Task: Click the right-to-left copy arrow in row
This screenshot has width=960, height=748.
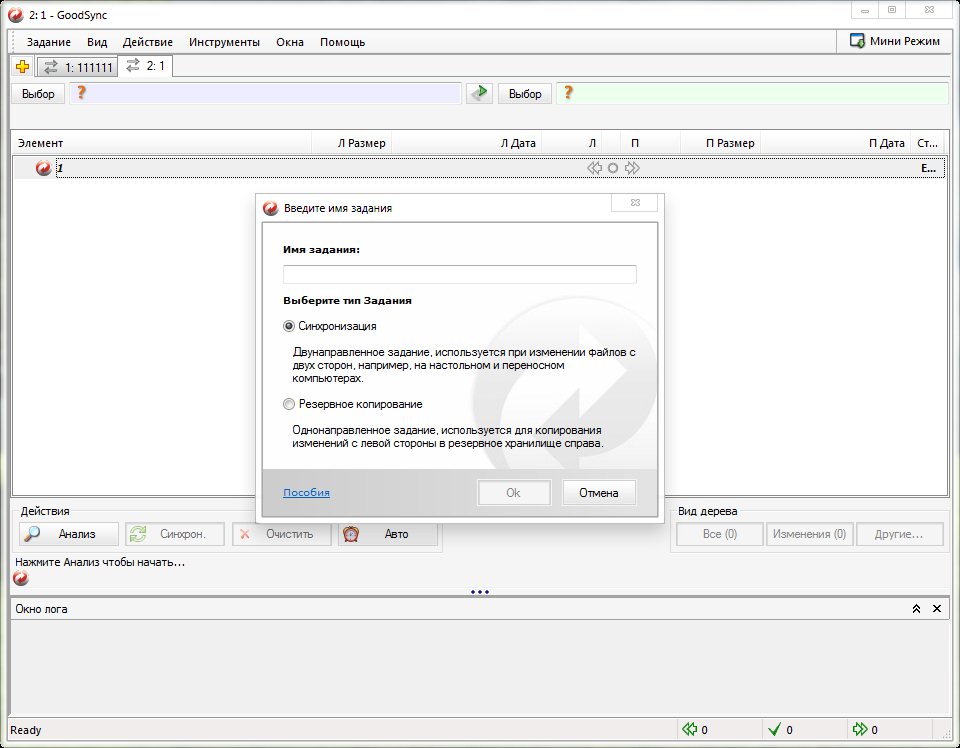Action: coord(595,169)
